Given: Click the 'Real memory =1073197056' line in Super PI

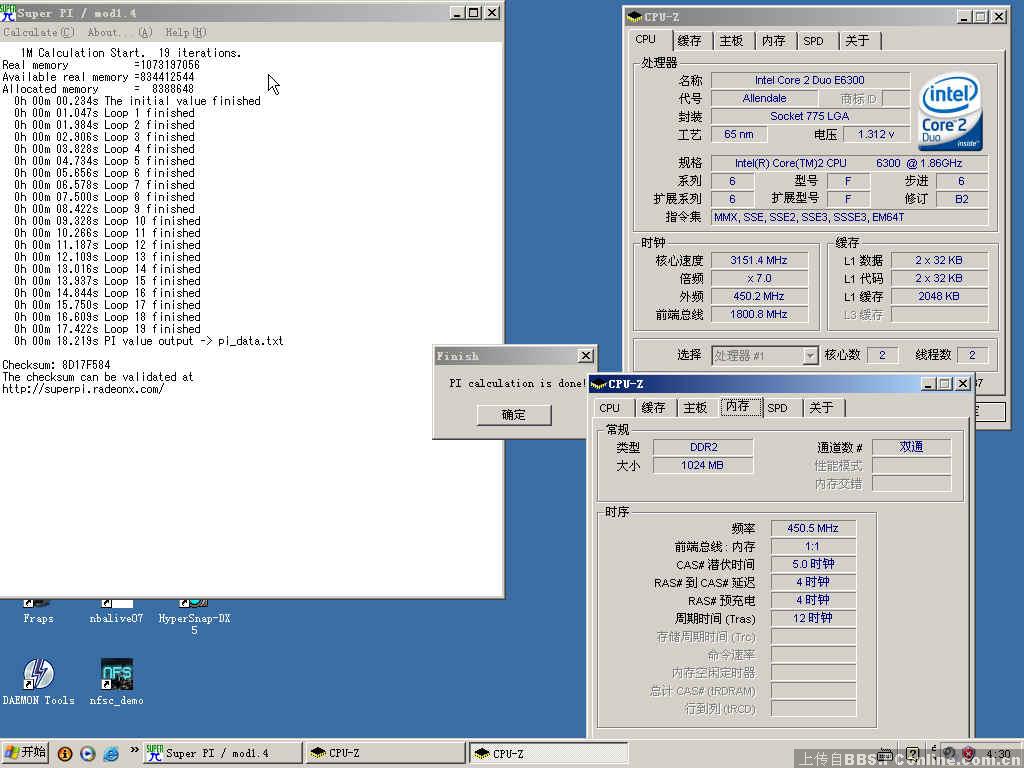Looking at the screenshot, I should 101,65.
